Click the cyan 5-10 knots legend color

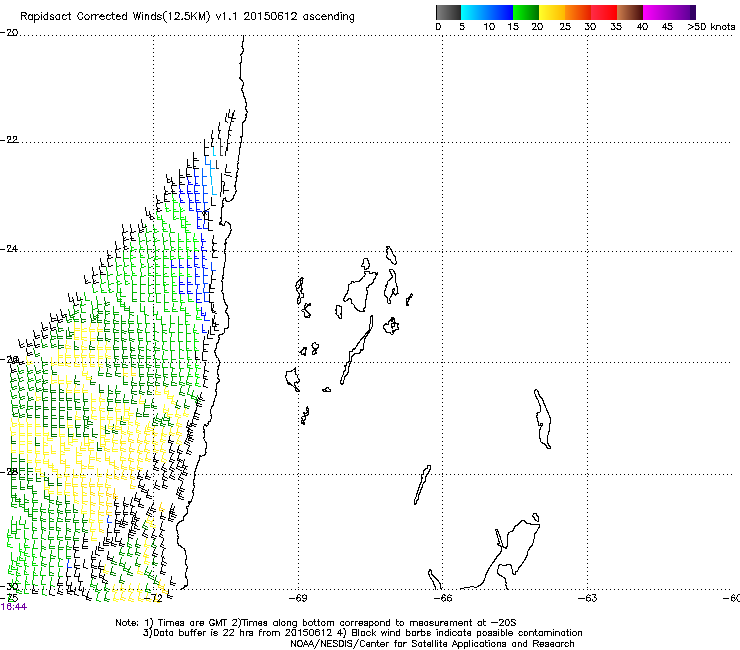coord(474,12)
